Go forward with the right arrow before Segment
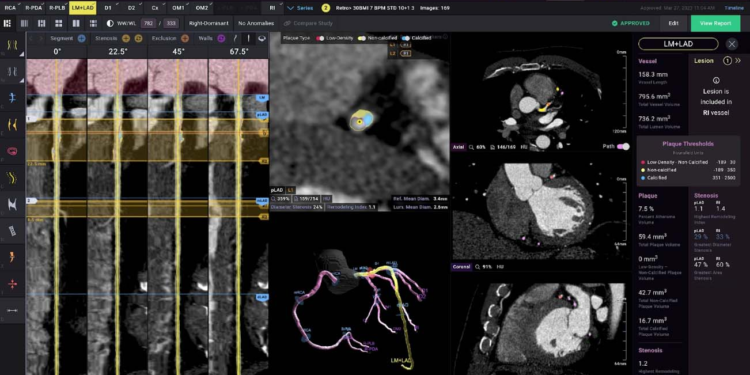 41,38
